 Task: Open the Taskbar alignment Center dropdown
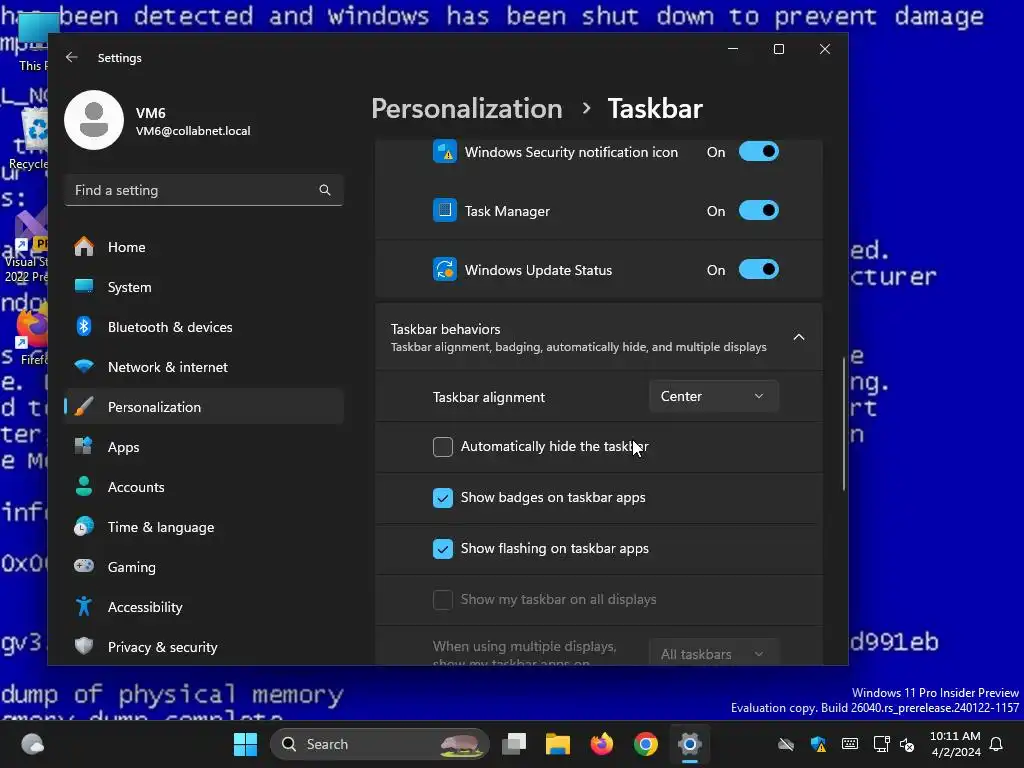click(714, 396)
